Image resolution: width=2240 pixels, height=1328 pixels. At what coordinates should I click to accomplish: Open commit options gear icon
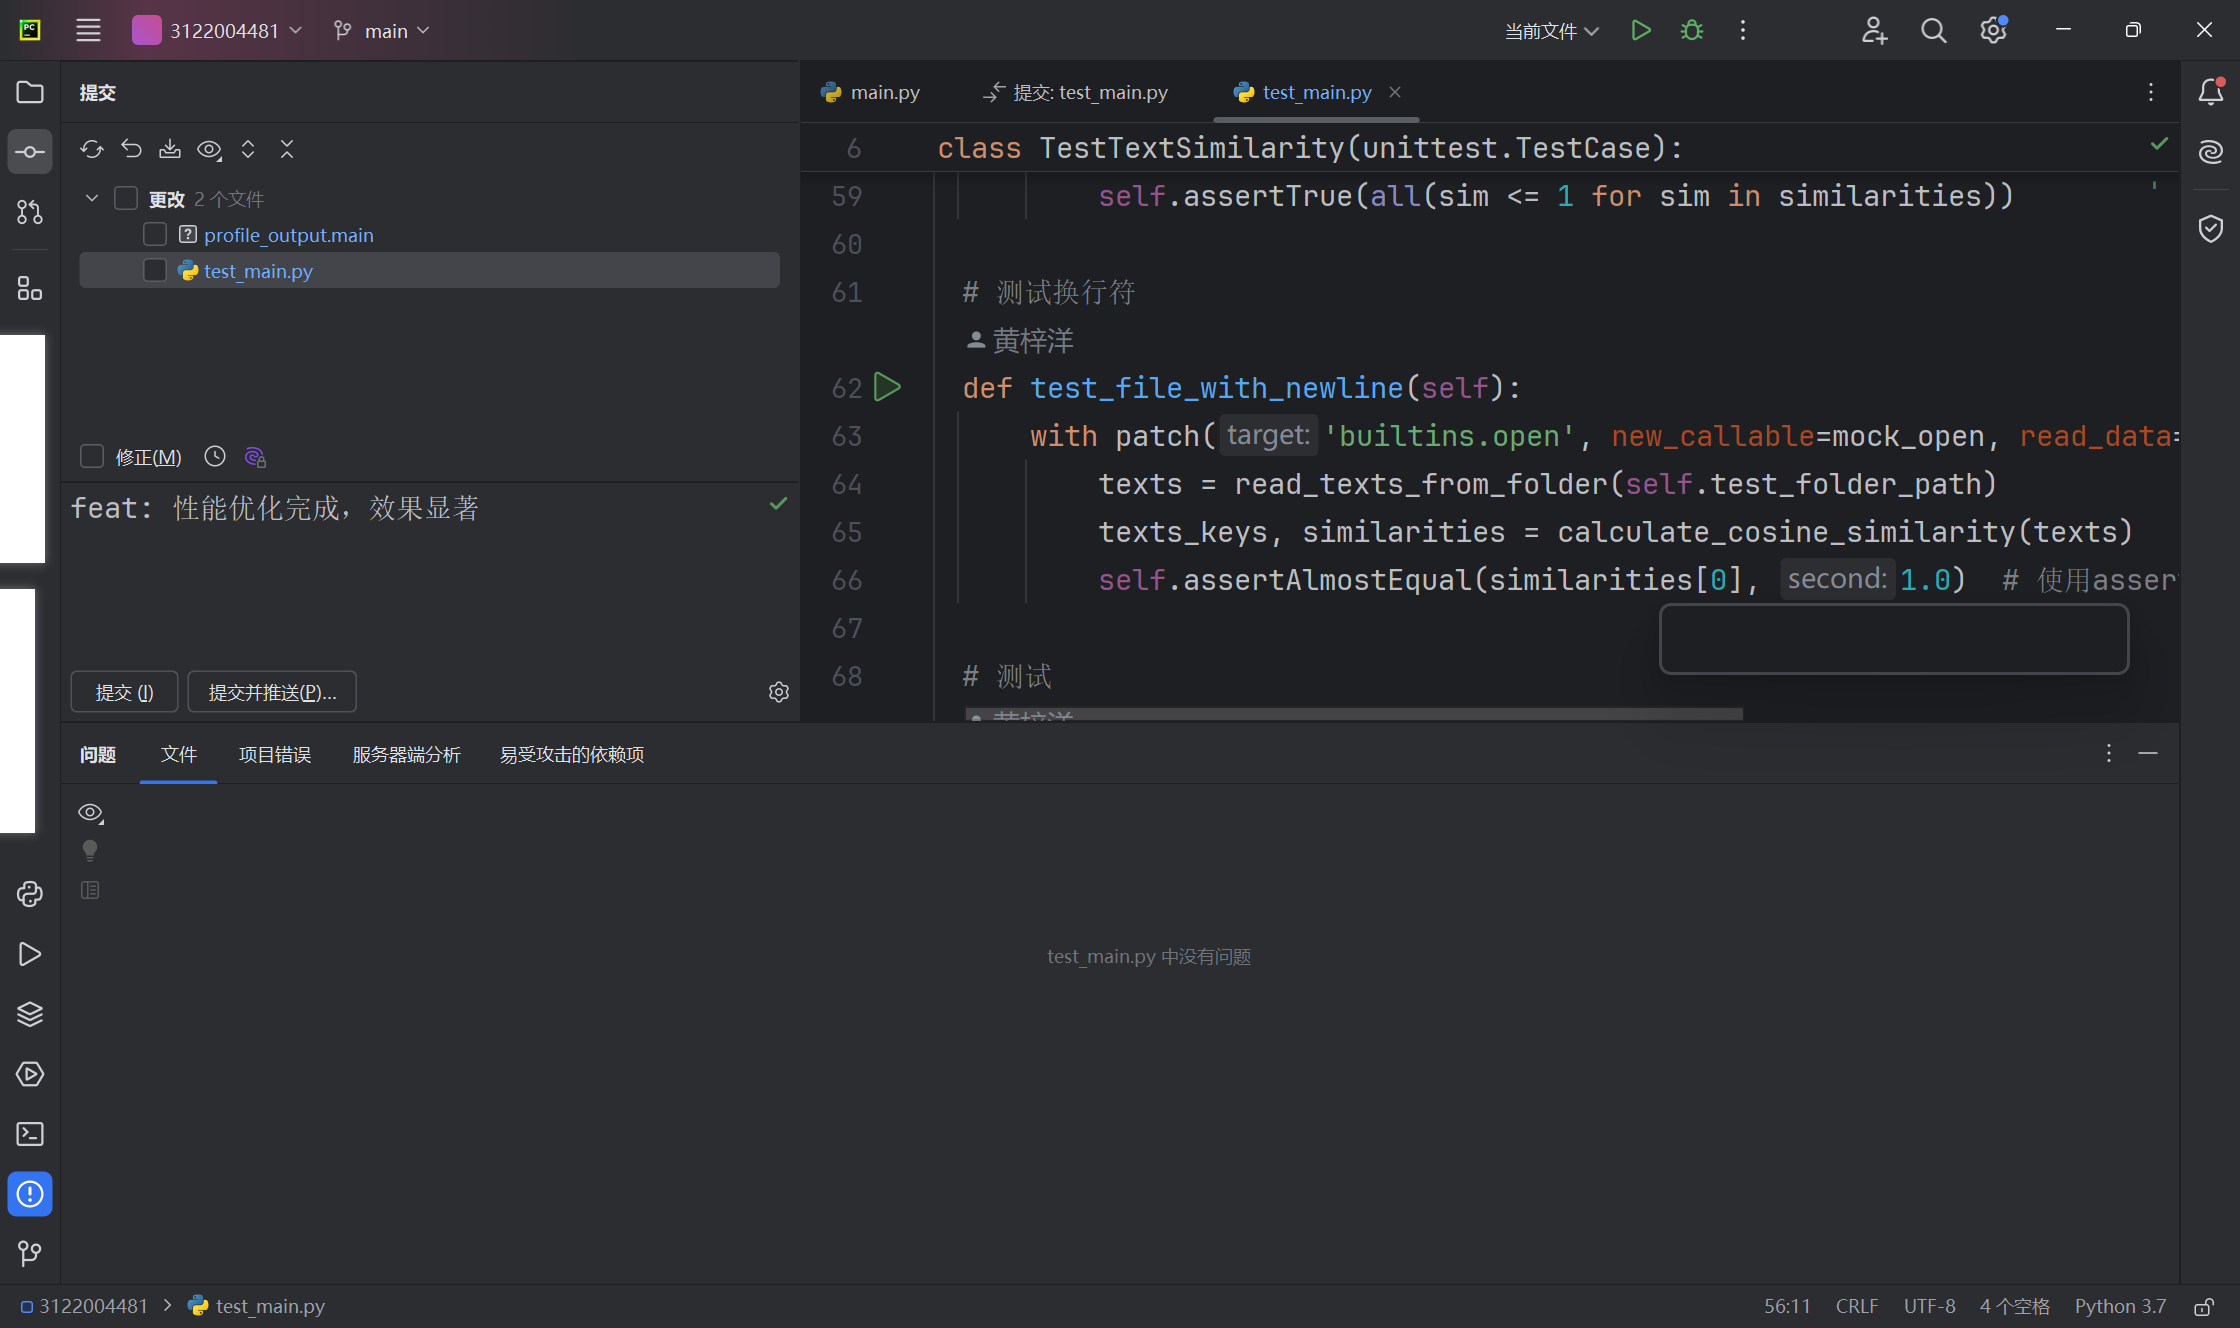point(779,692)
